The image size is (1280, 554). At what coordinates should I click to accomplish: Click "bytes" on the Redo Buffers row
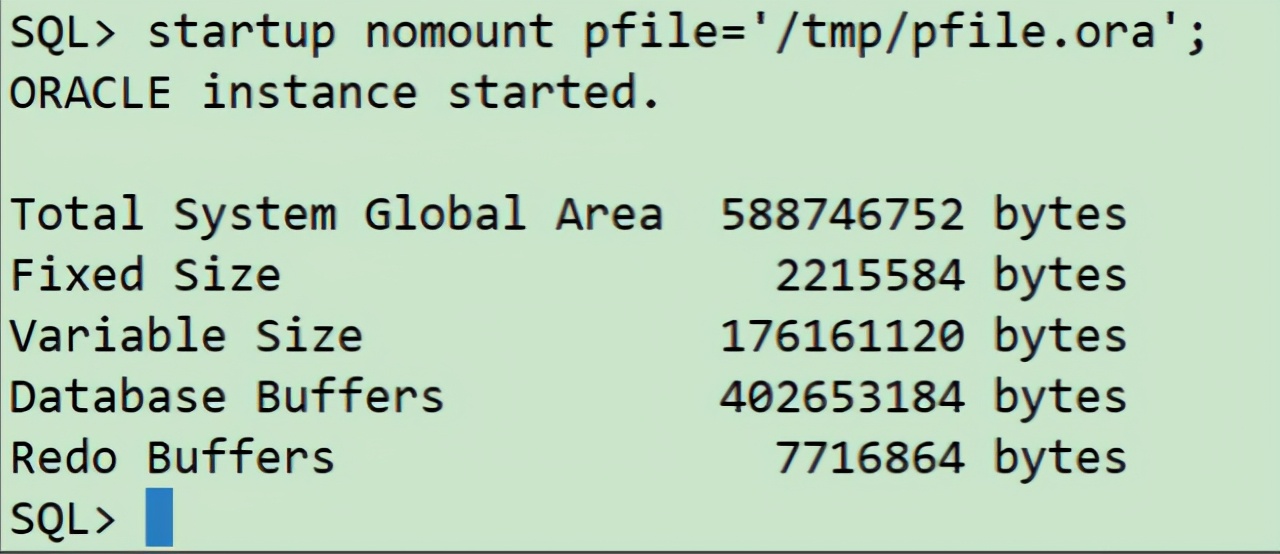pyautogui.click(x=1060, y=458)
